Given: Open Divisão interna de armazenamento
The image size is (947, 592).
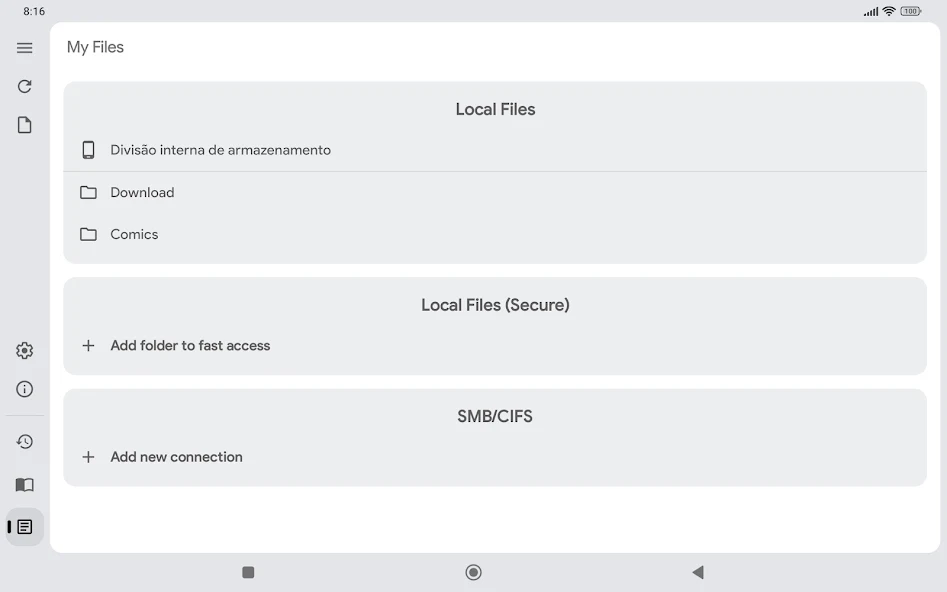Looking at the screenshot, I should coord(220,149).
